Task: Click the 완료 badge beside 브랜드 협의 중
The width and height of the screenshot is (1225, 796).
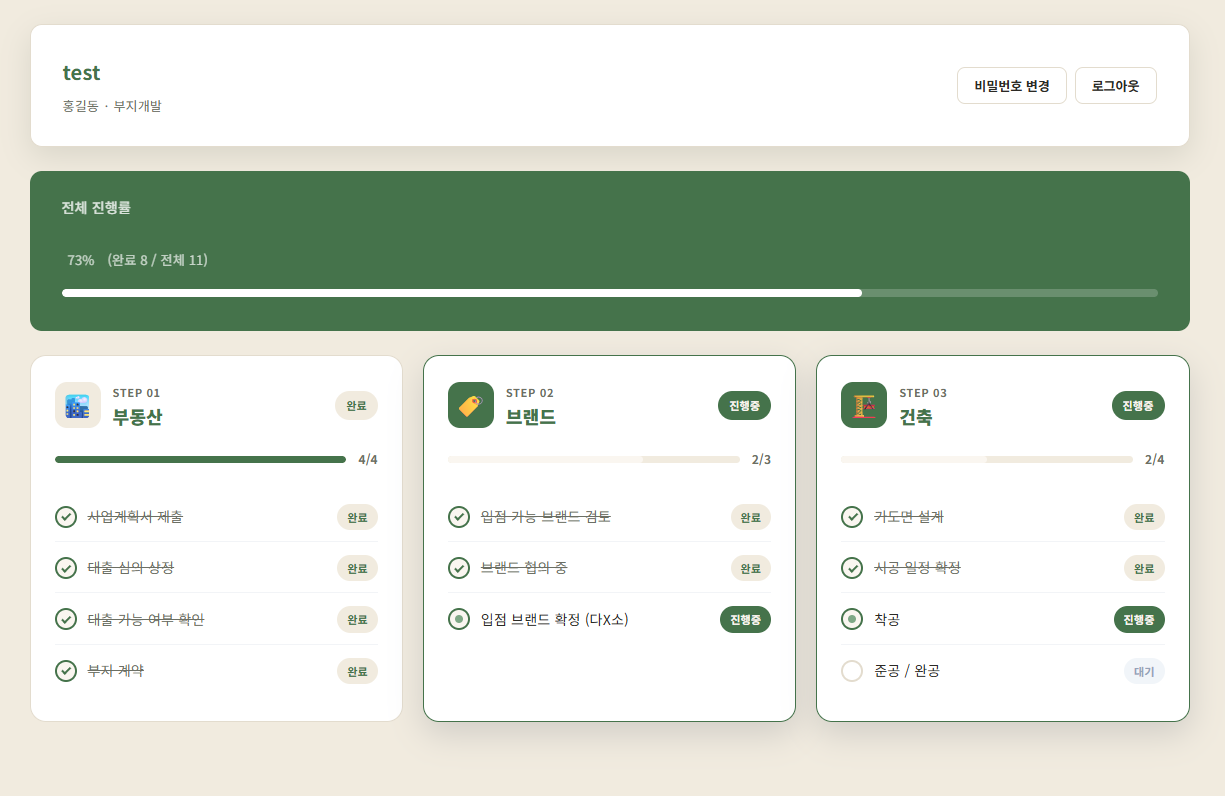Action: [751, 569]
